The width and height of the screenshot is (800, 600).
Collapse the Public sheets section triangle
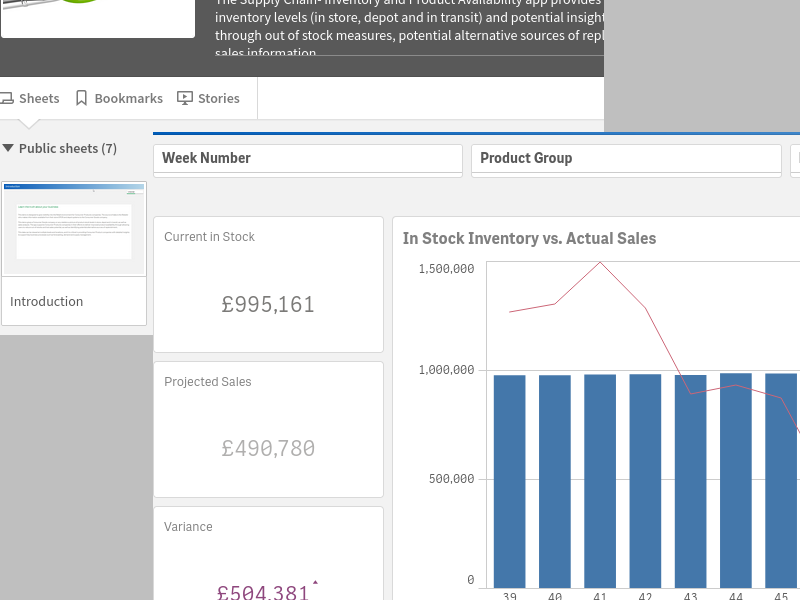pyautogui.click(x=8, y=148)
